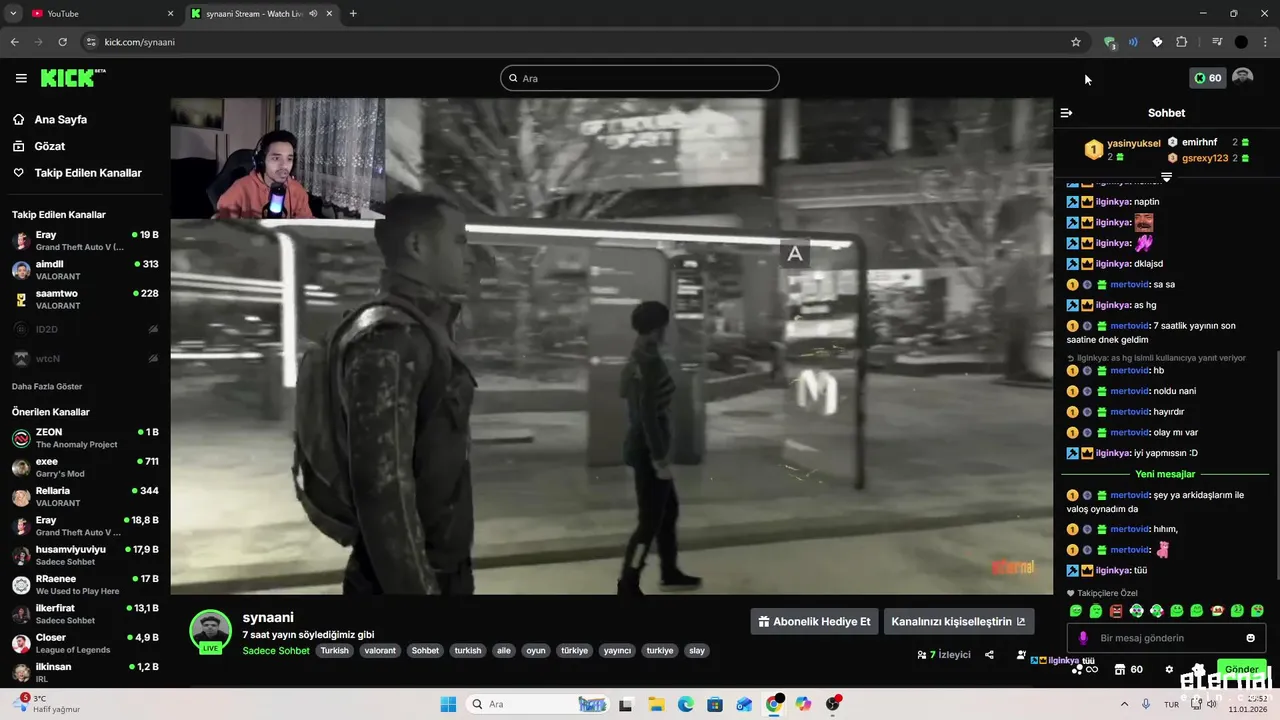Pick the last green heart-eyes emote
1280x720 pixels.
(x=1257, y=610)
